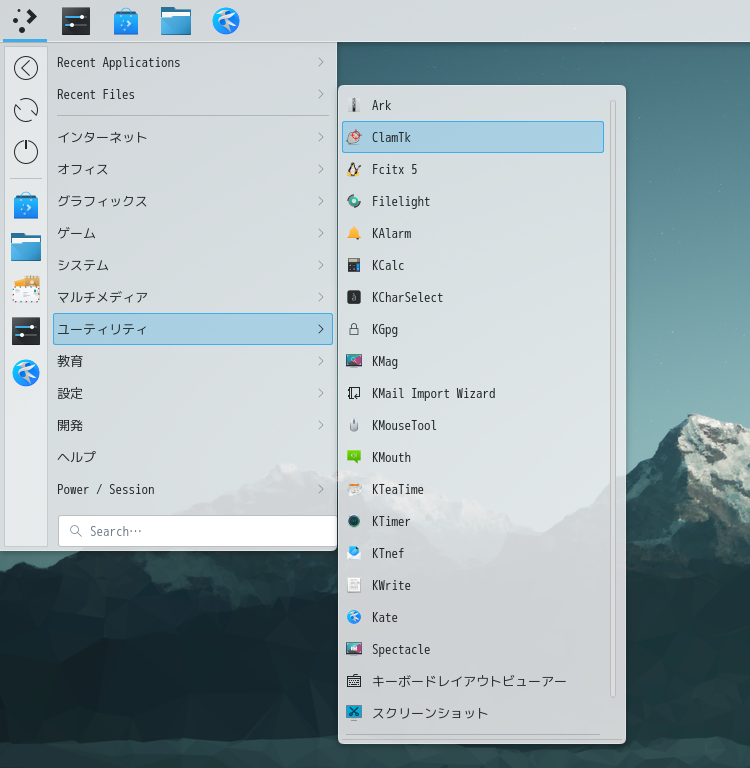Open the settings sliders icon in the sidebar
Screen dimensions: 750x768
tap(26, 331)
